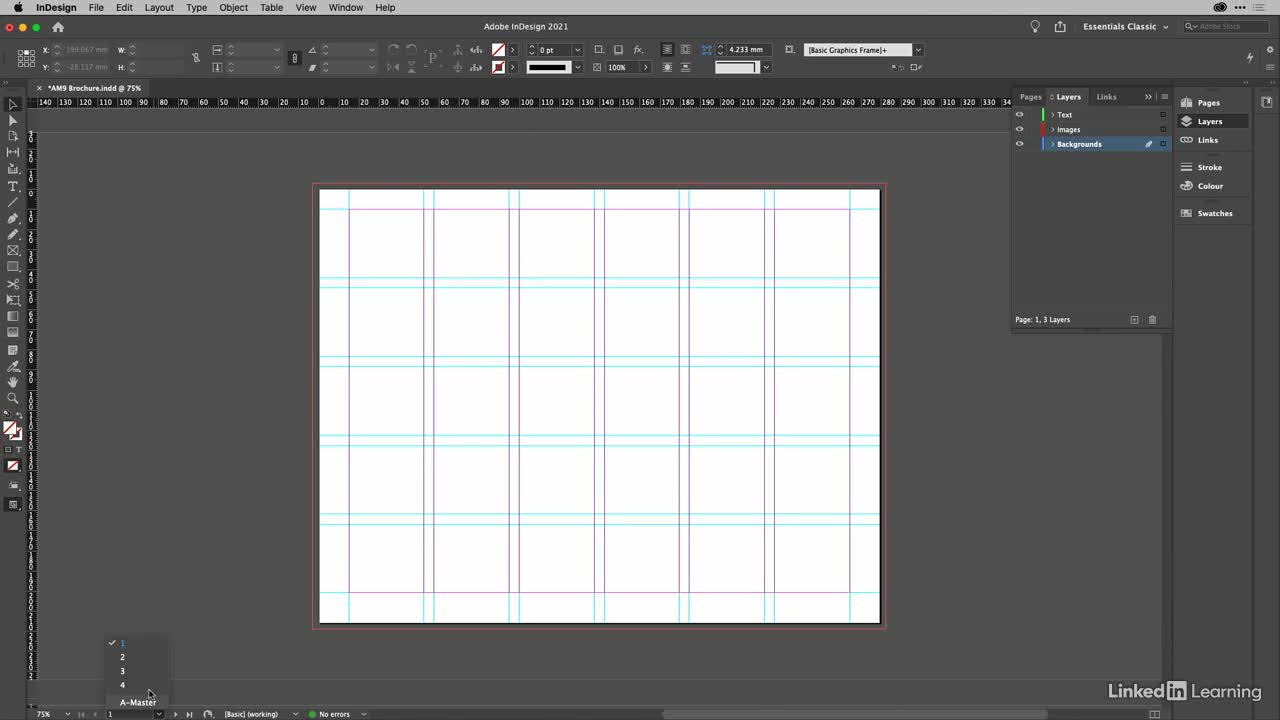Apply None using the toolbox button
The height and width of the screenshot is (720, 1280).
(13, 466)
